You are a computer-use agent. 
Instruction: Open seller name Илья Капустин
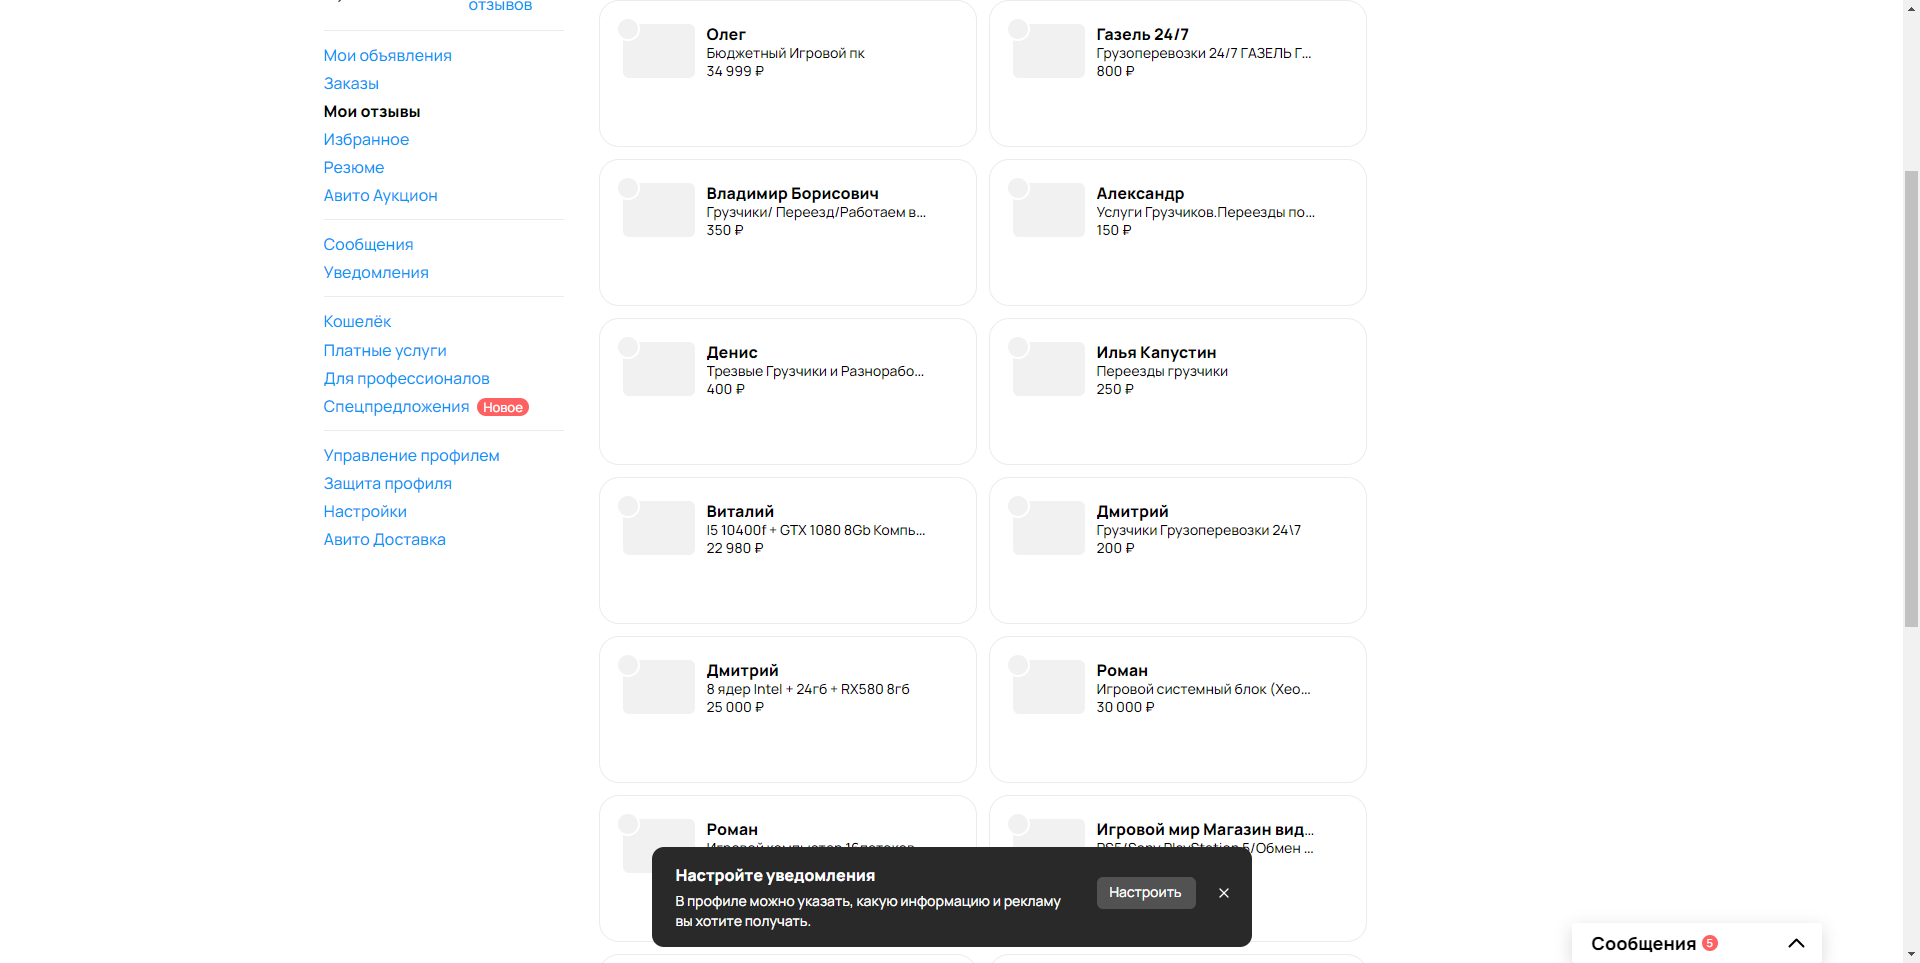(1156, 352)
